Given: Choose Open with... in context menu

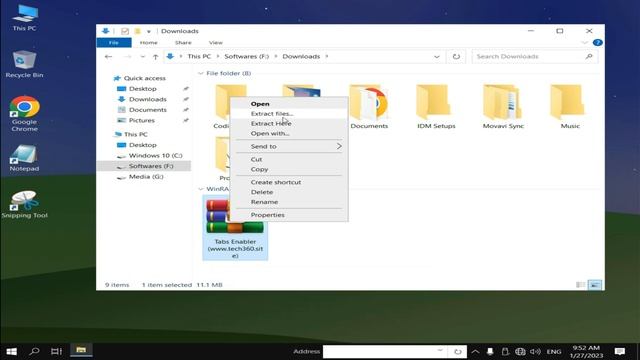Looking at the screenshot, I should [x=289, y=133].
